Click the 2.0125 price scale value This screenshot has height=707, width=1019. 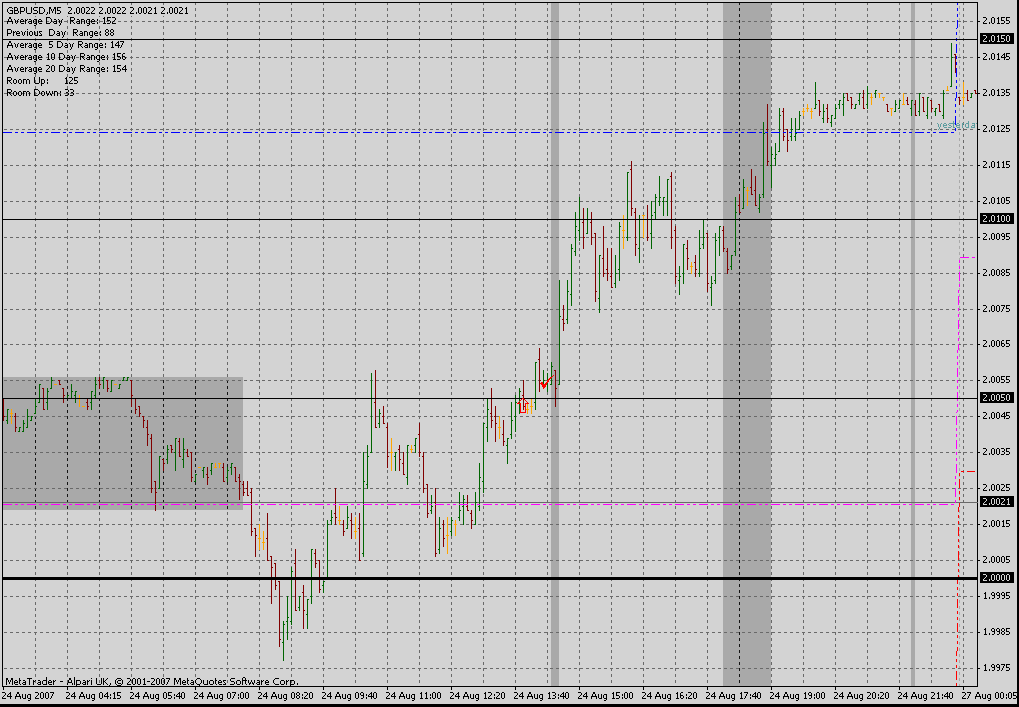click(x=996, y=129)
